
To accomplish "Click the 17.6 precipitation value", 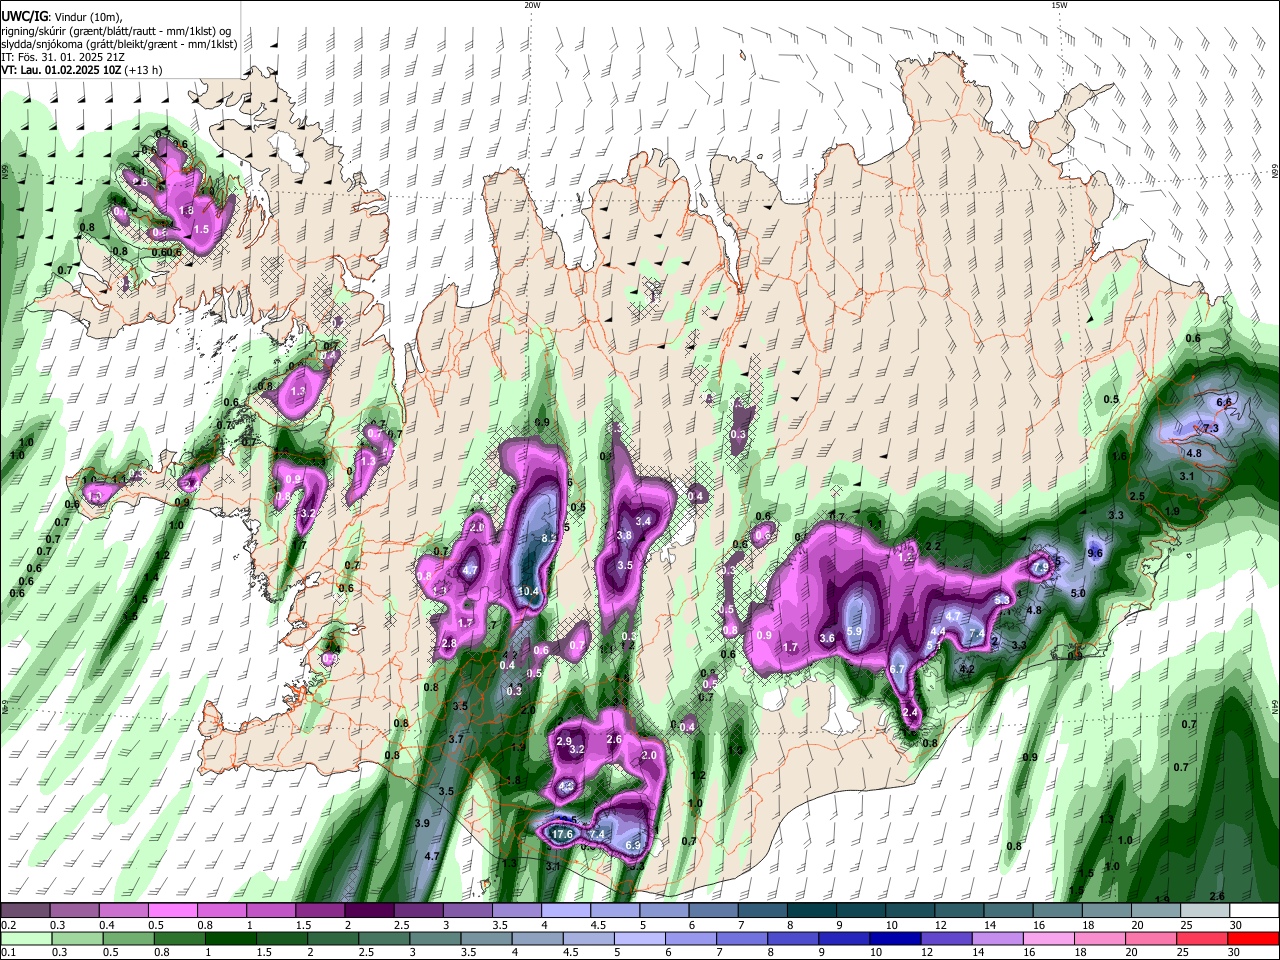I will (x=562, y=834).
